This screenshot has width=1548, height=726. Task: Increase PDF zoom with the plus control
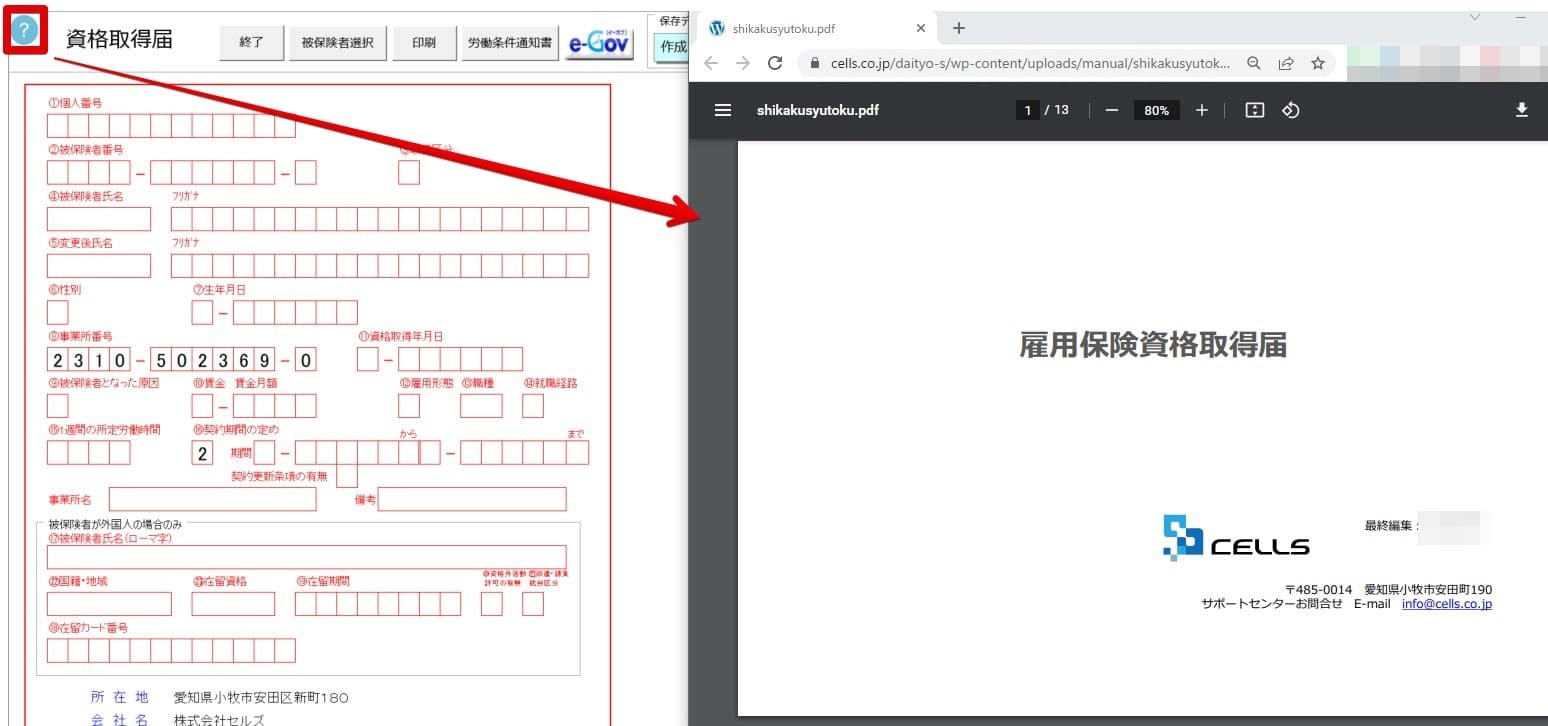tap(1201, 110)
